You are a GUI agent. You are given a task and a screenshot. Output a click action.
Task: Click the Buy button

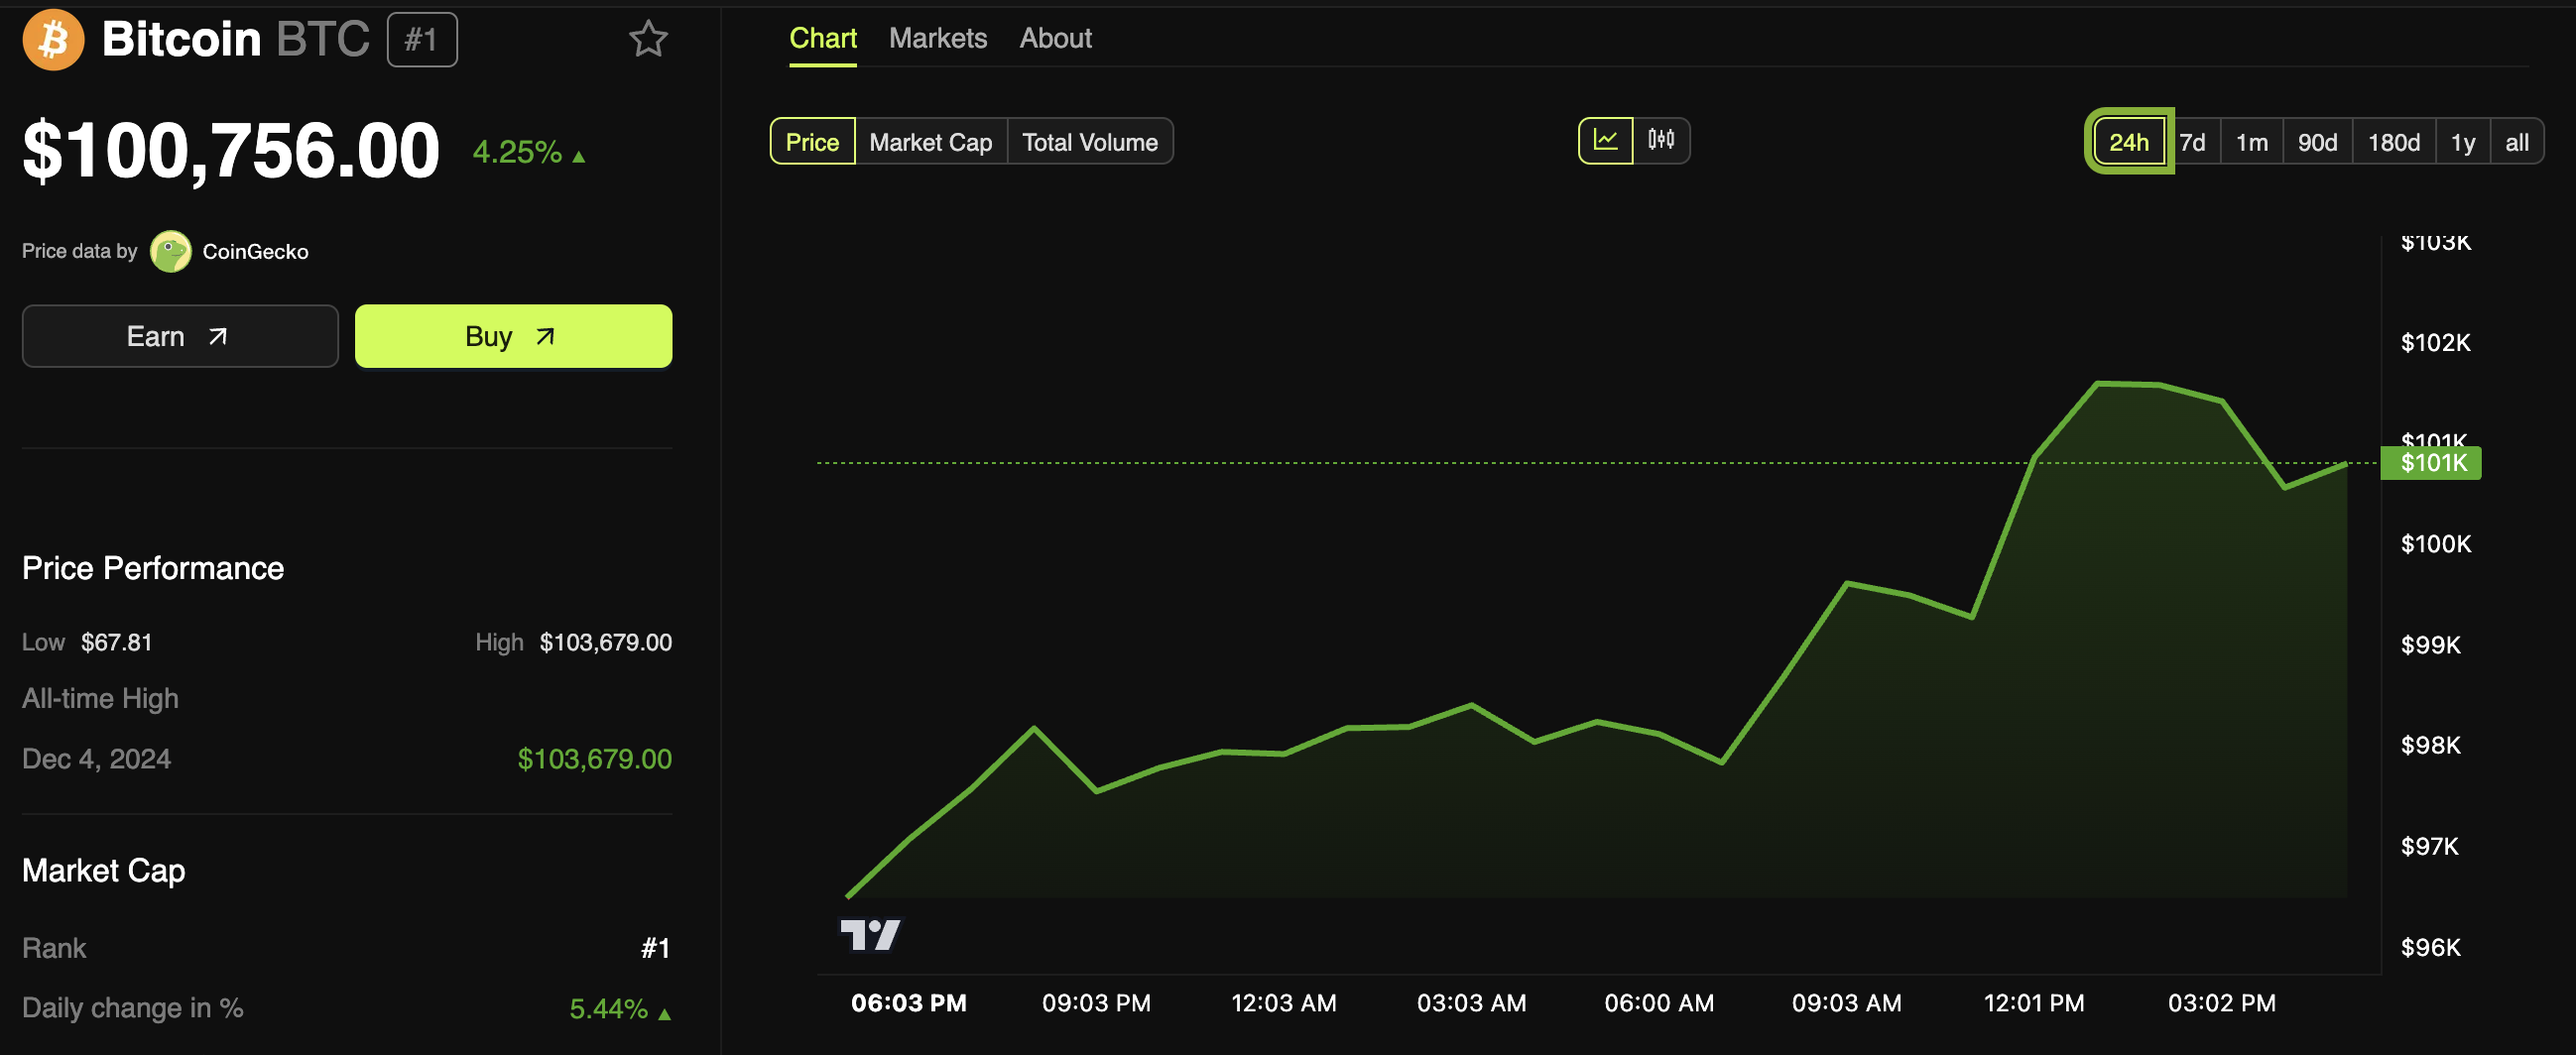coord(513,336)
